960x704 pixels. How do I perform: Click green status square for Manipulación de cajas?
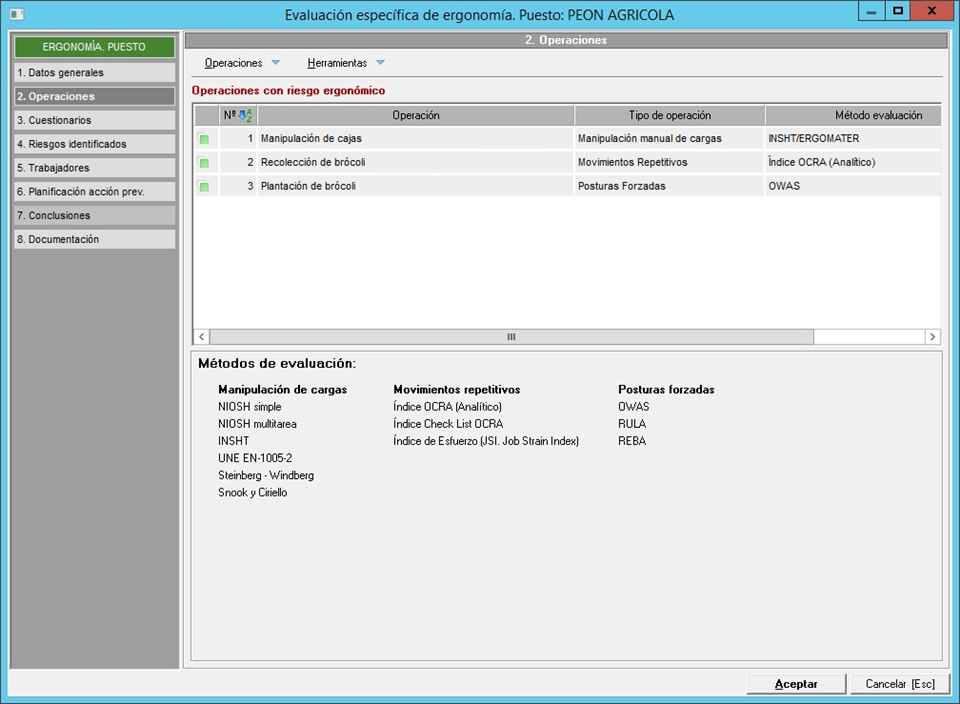click(204, 139)
